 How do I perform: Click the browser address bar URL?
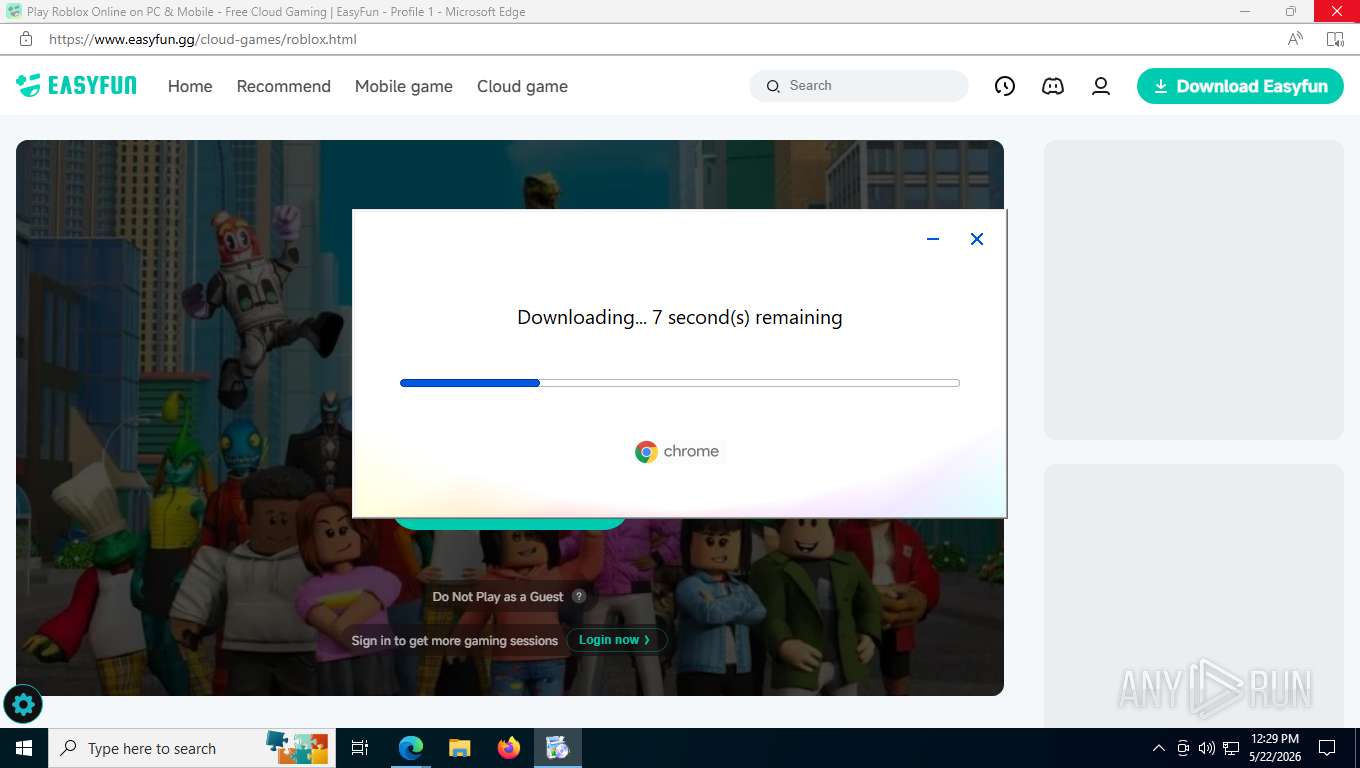click(203, 39)
